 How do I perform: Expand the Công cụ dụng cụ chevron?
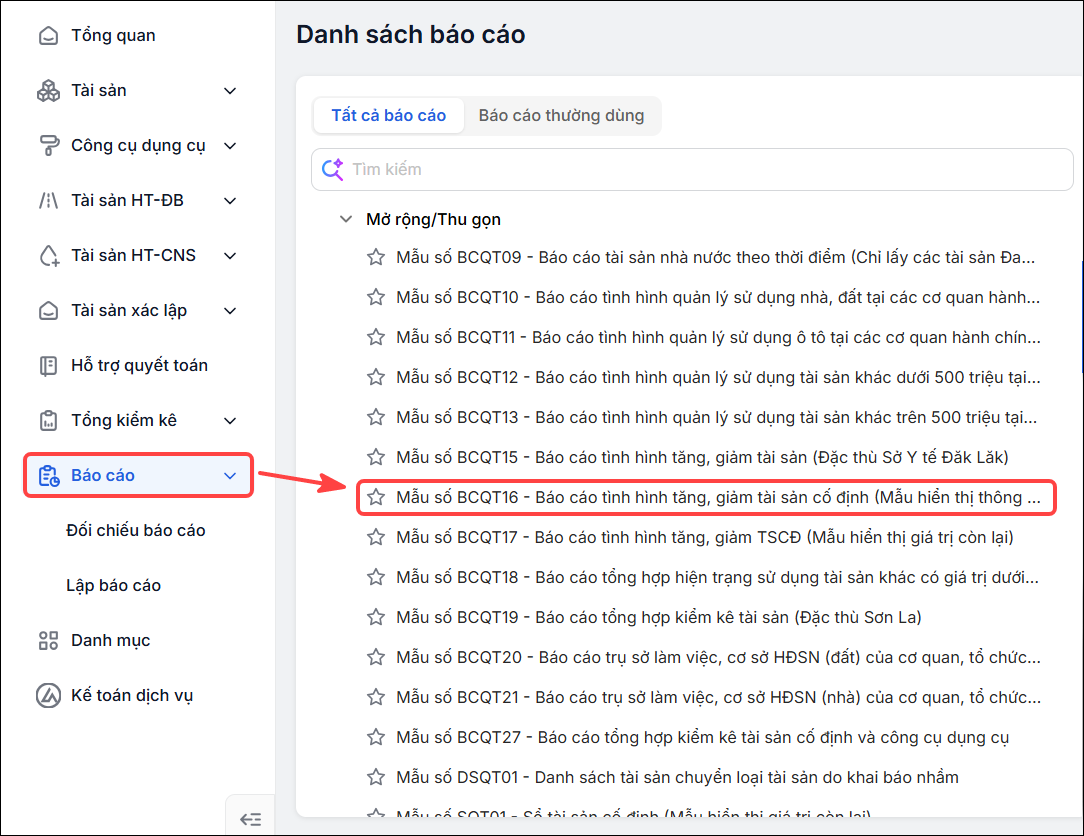point(230,146)
